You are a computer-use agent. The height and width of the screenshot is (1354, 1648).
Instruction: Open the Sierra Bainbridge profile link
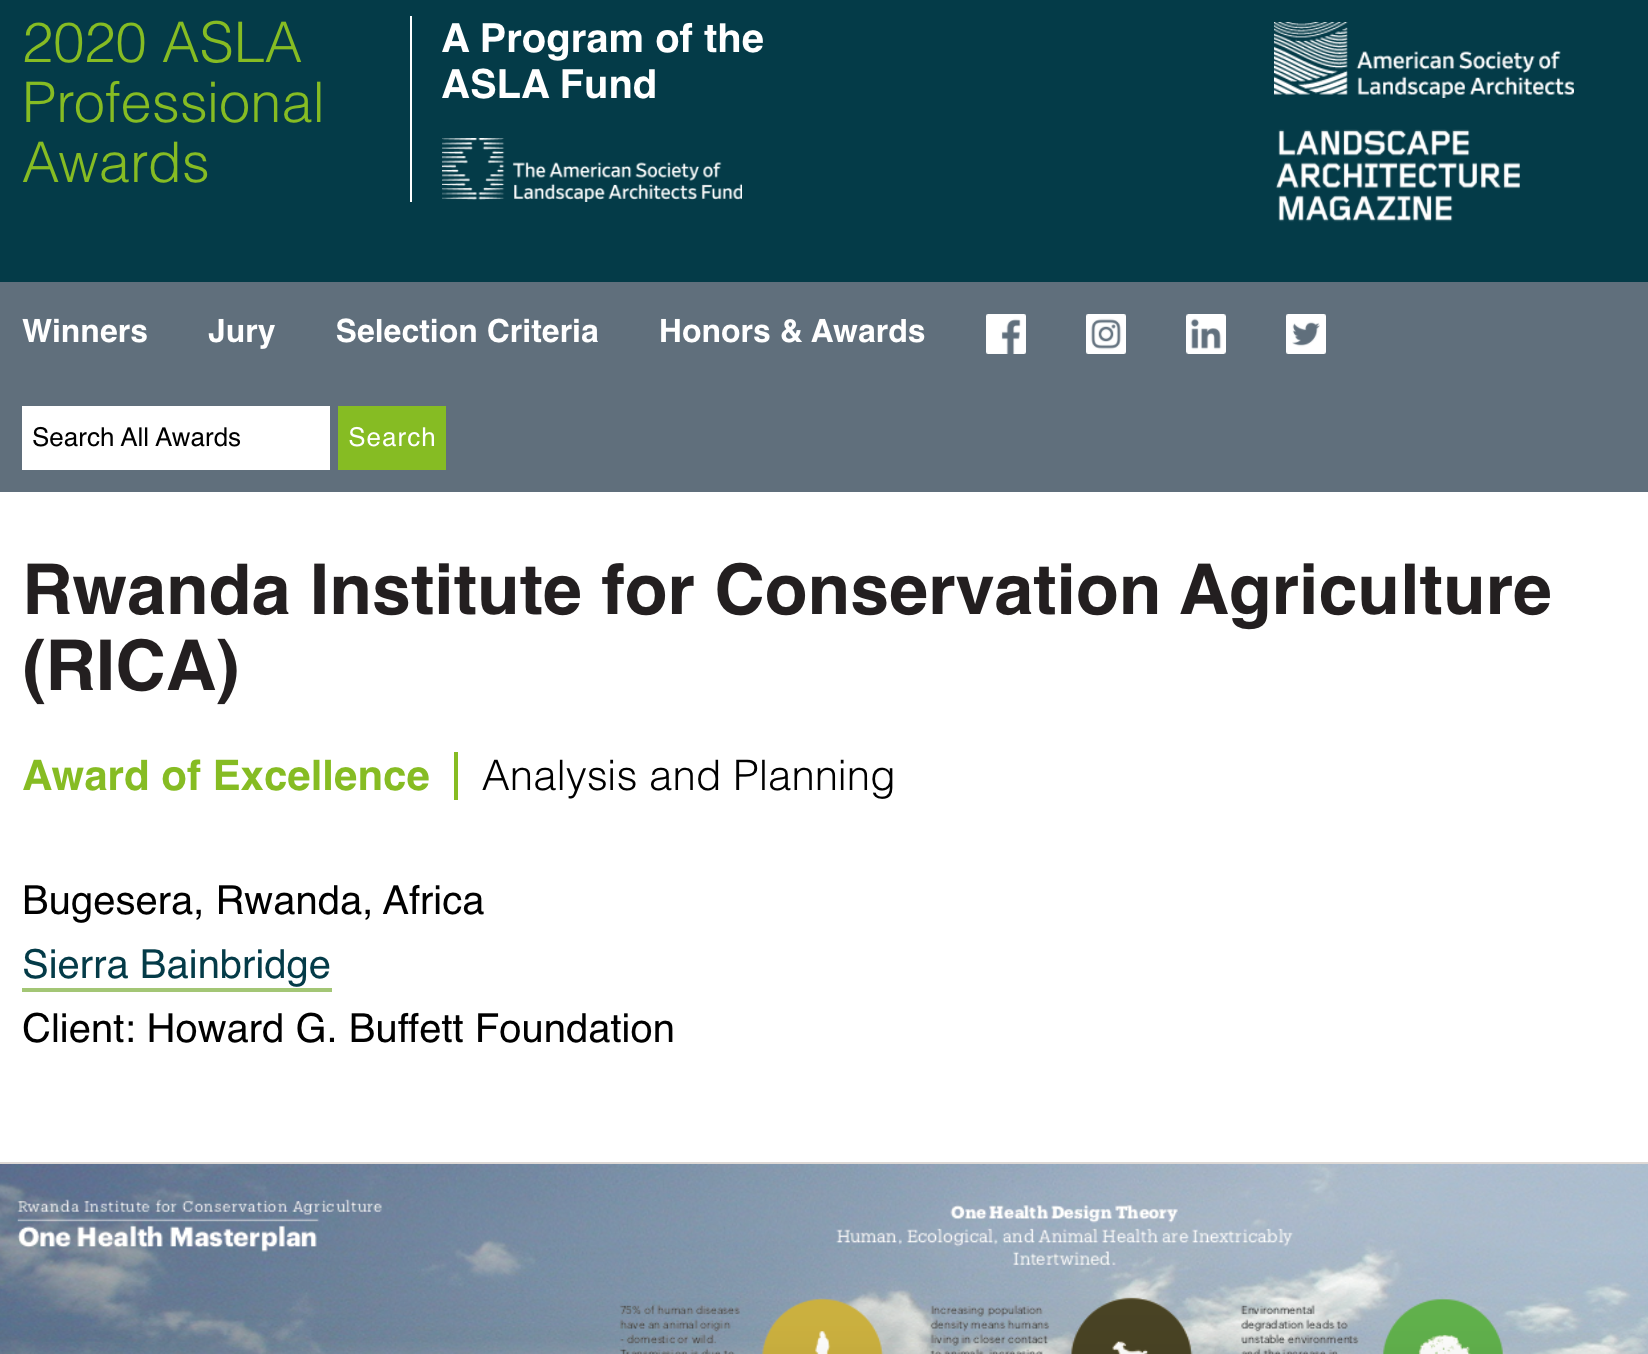[176, 964]
